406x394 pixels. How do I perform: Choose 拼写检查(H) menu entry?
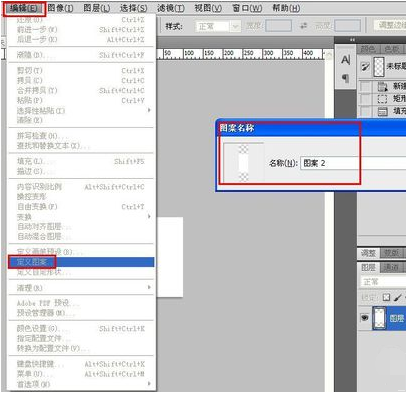tap(81, 136)
